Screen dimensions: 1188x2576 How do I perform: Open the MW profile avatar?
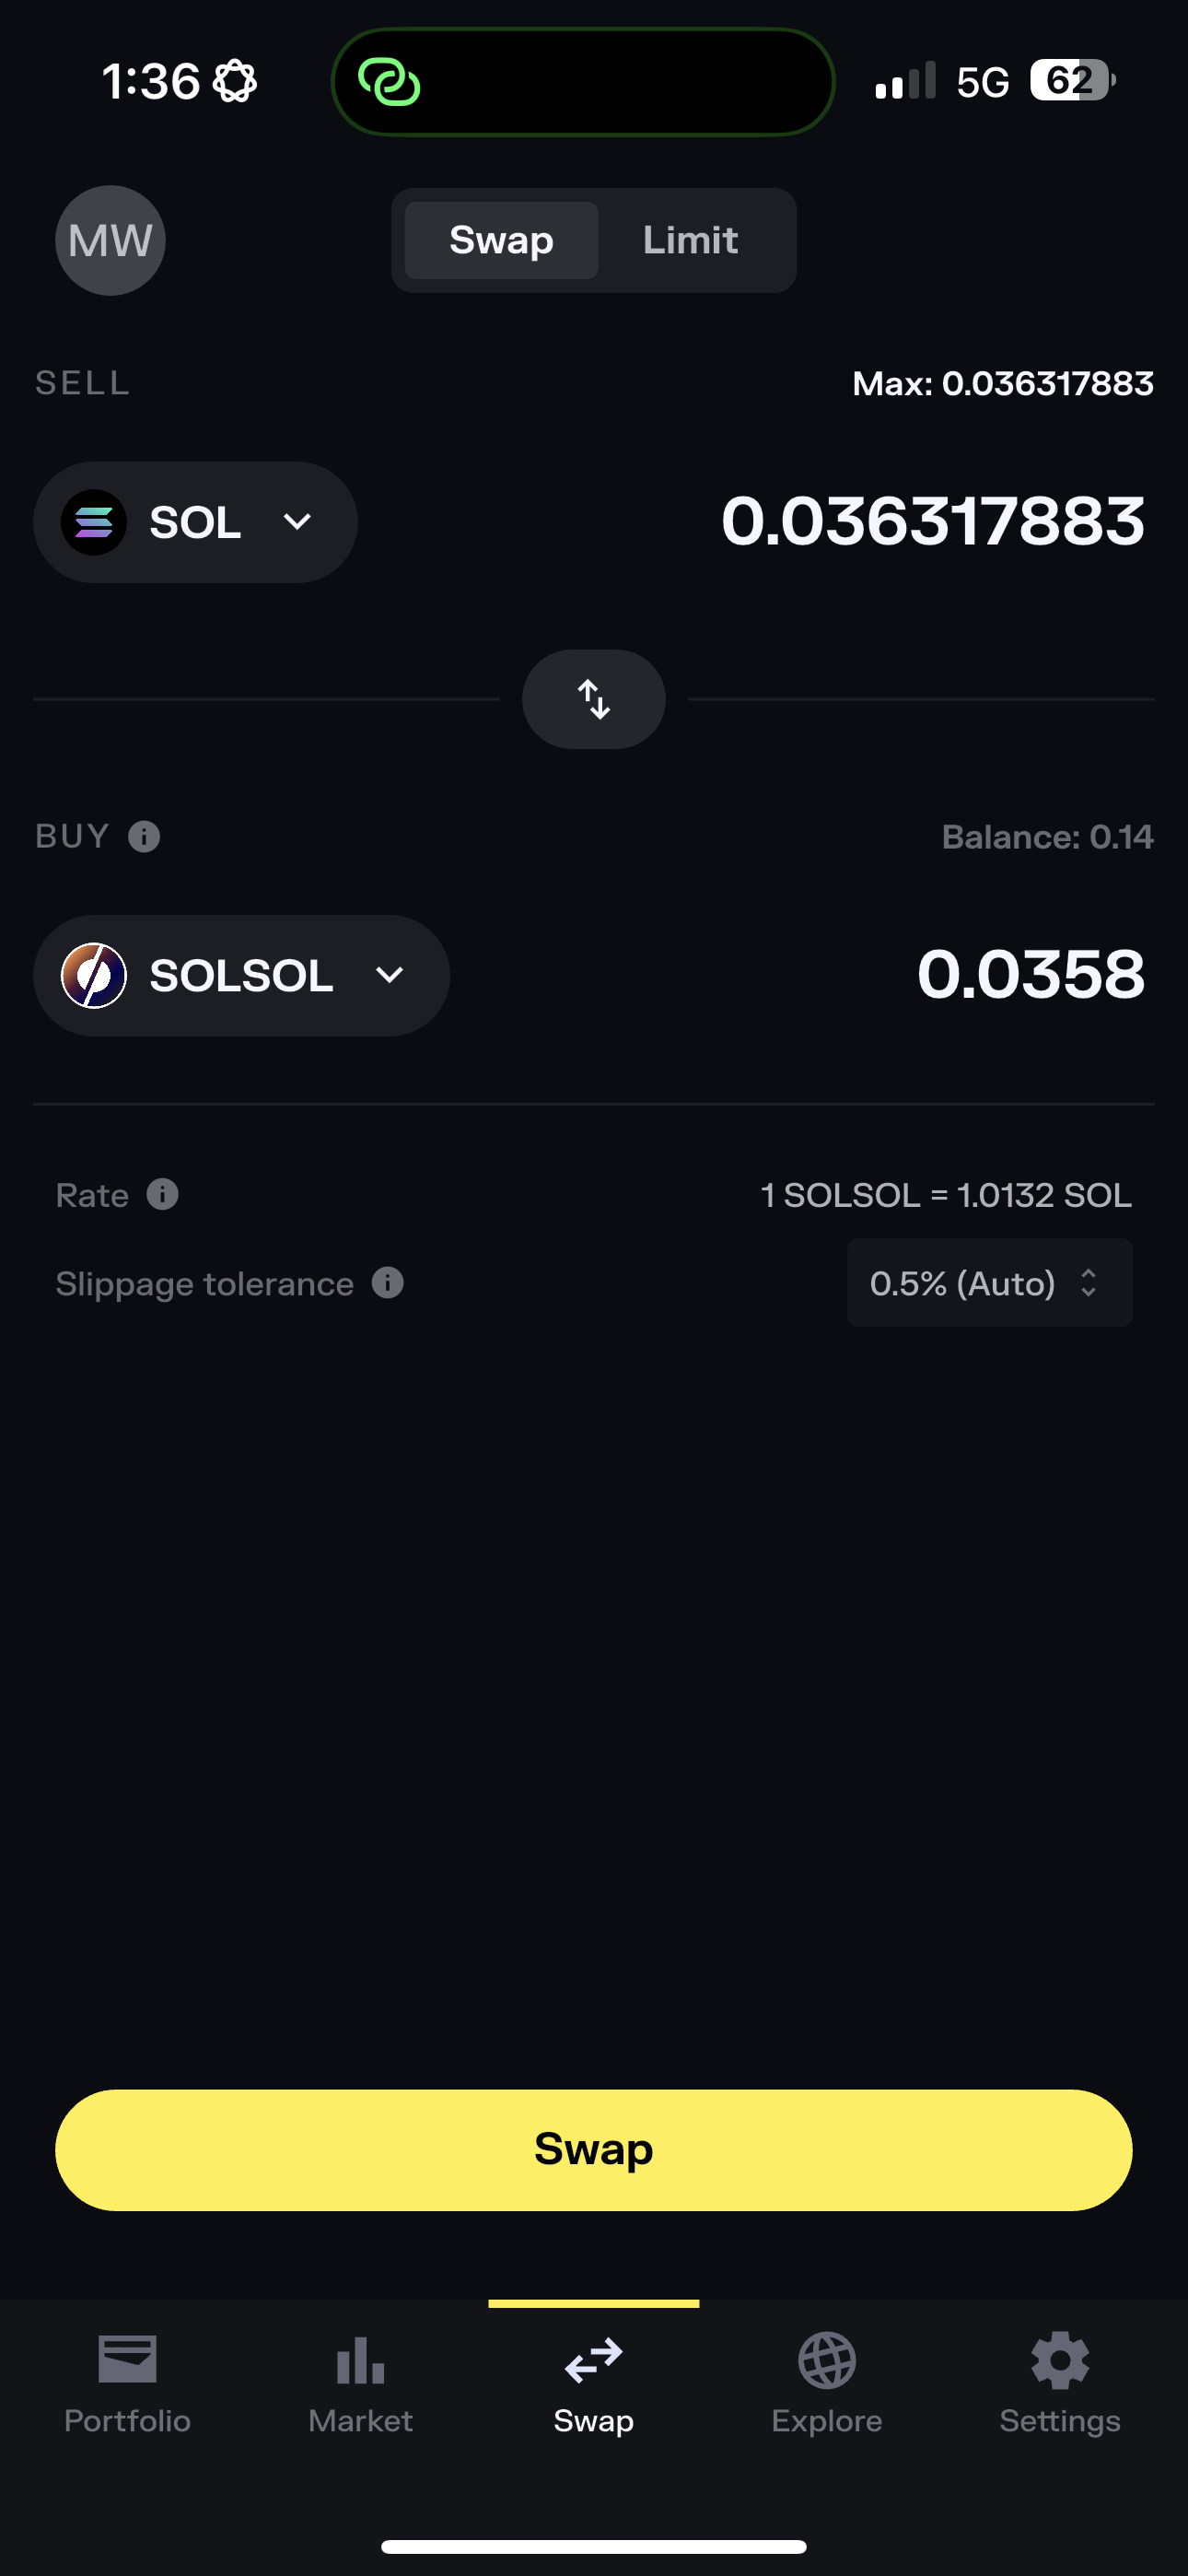(x=110, y=240)
